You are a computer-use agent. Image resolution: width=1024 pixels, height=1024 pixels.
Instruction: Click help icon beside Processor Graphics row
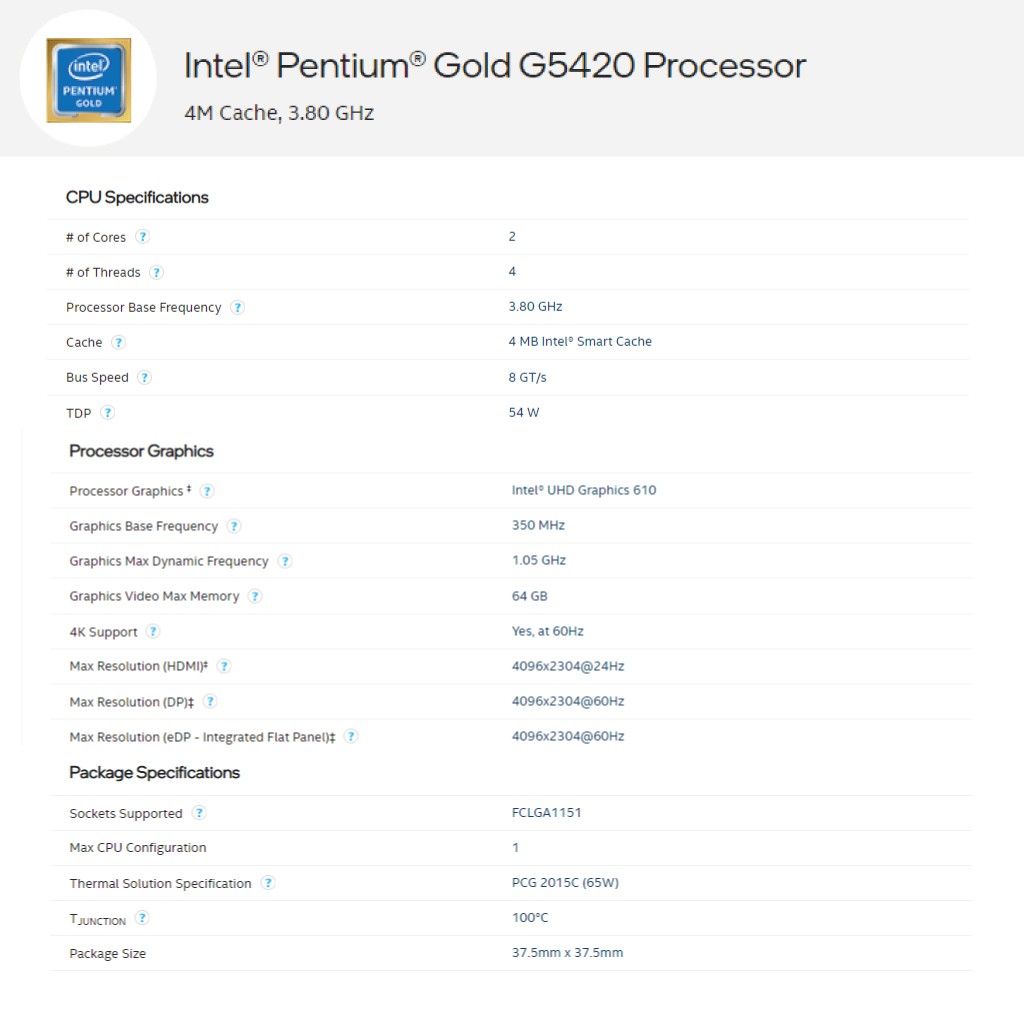point(207,491)
